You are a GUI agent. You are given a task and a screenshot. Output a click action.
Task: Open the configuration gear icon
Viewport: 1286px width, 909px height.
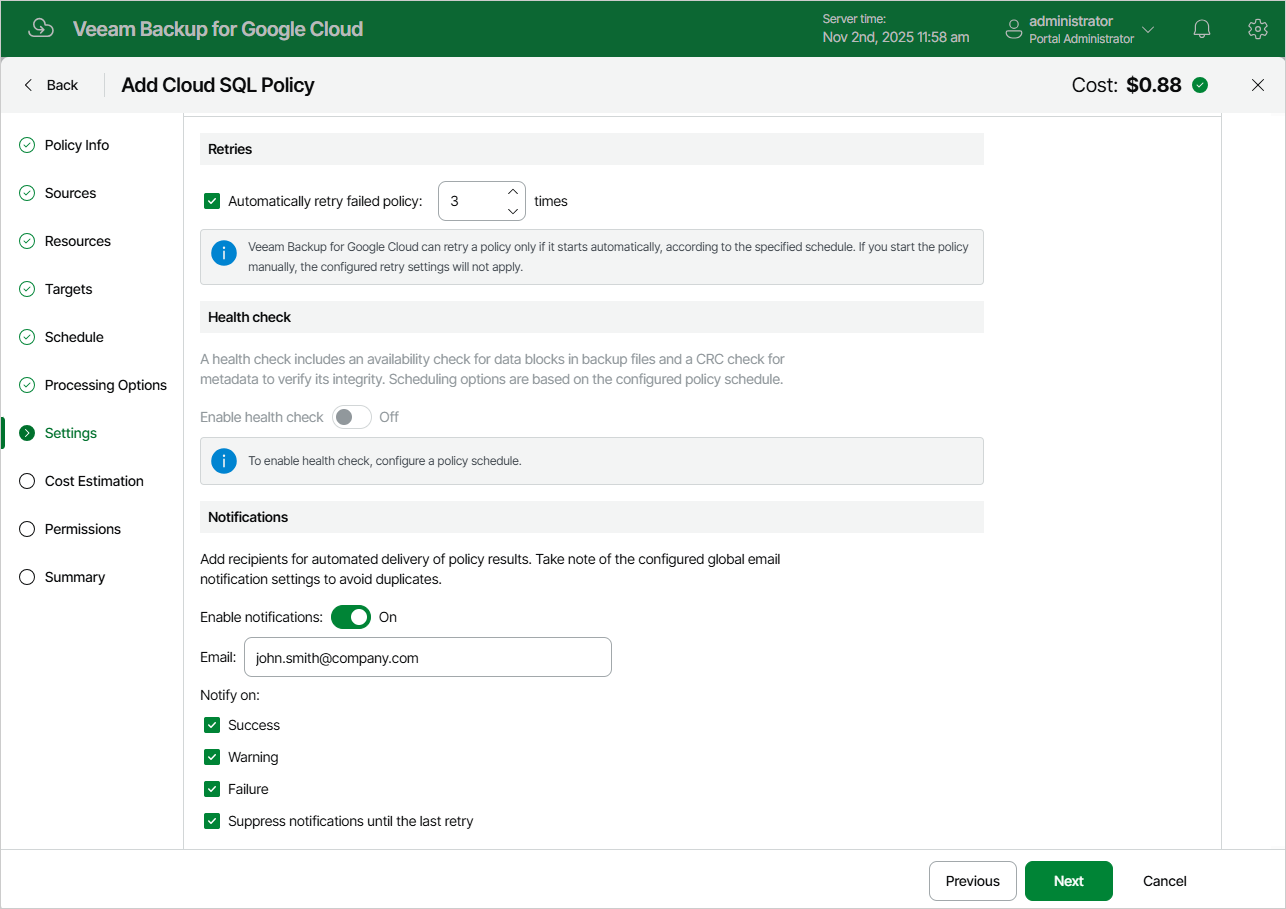[x=1258, y=29]
